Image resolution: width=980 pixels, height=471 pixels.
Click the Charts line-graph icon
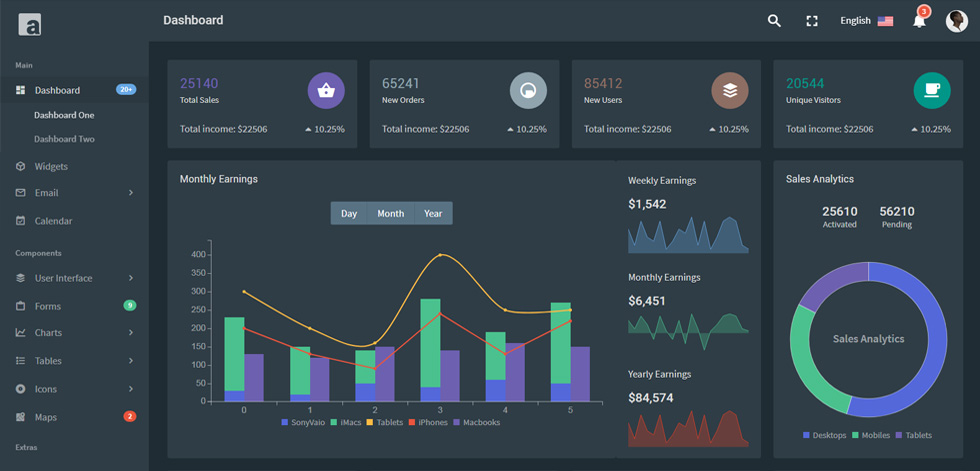tap(21, 332)
